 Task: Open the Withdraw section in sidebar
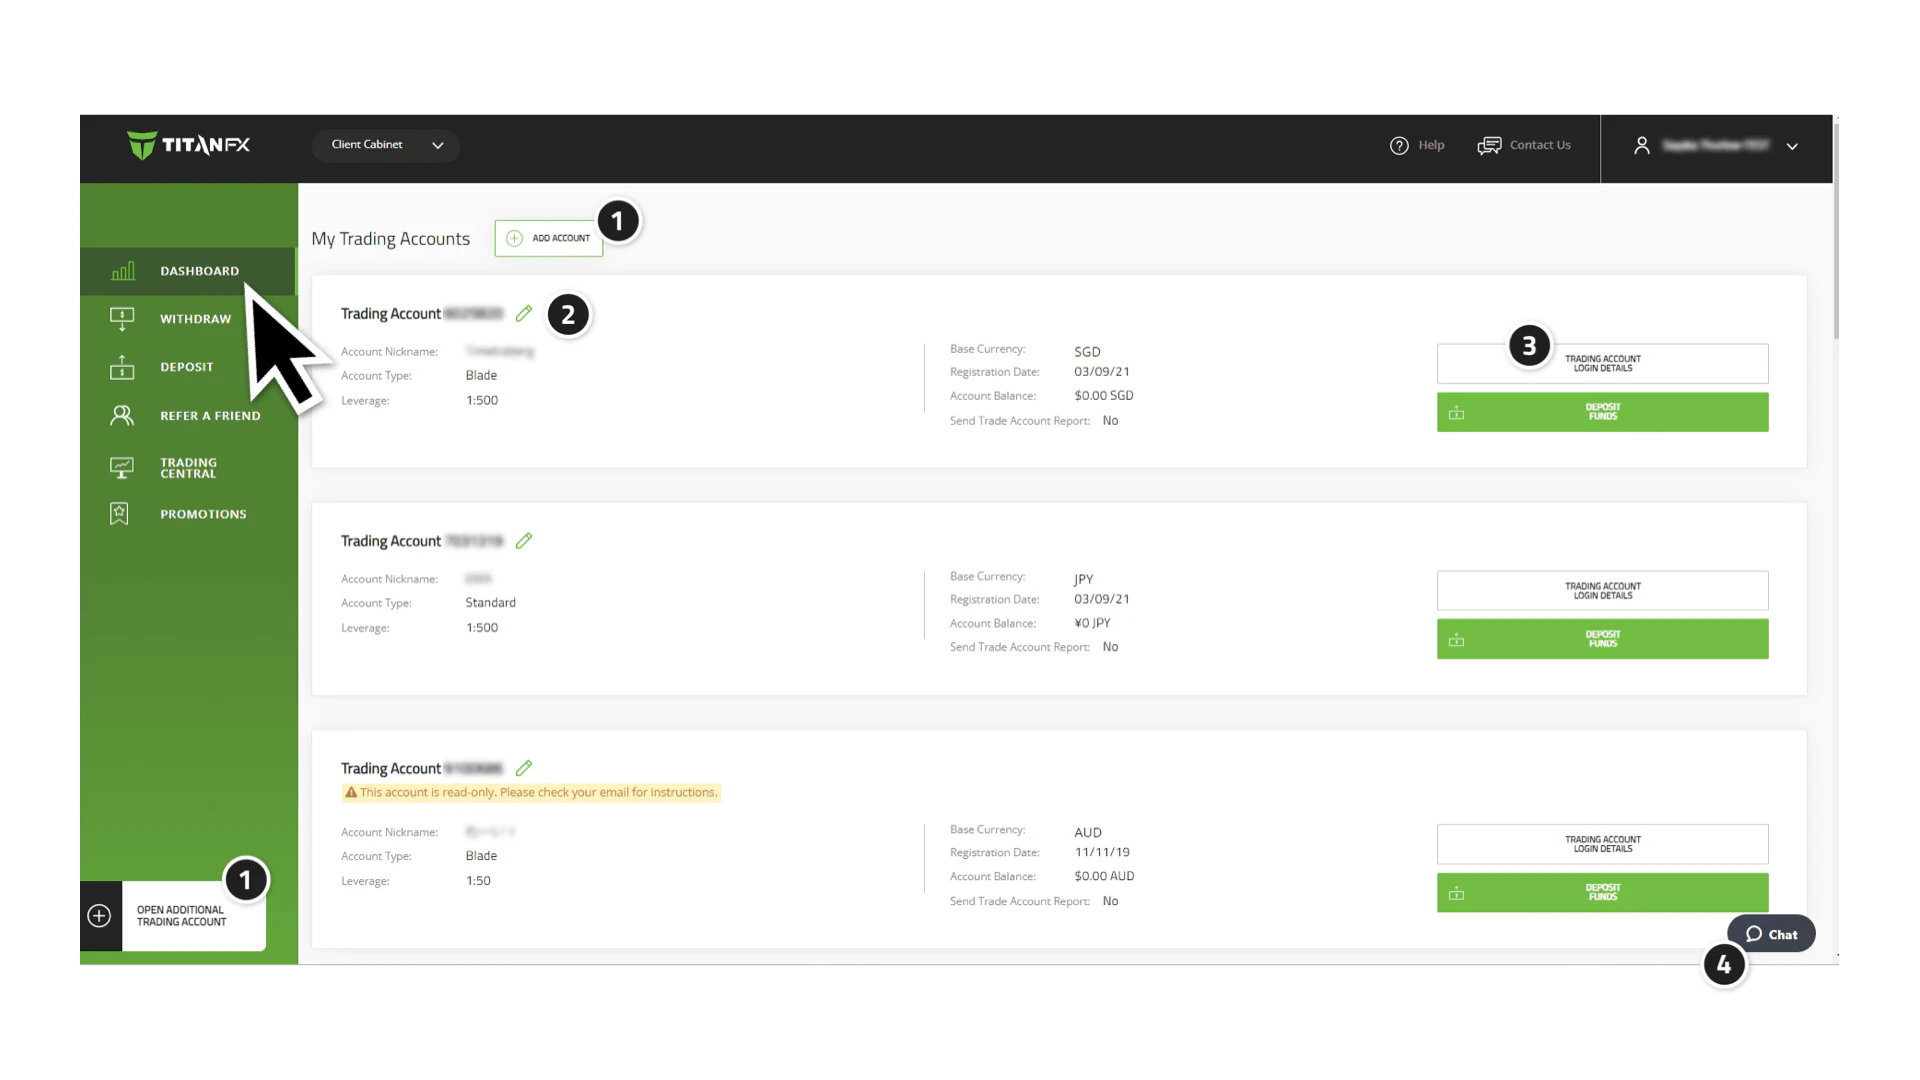point(195,319)
